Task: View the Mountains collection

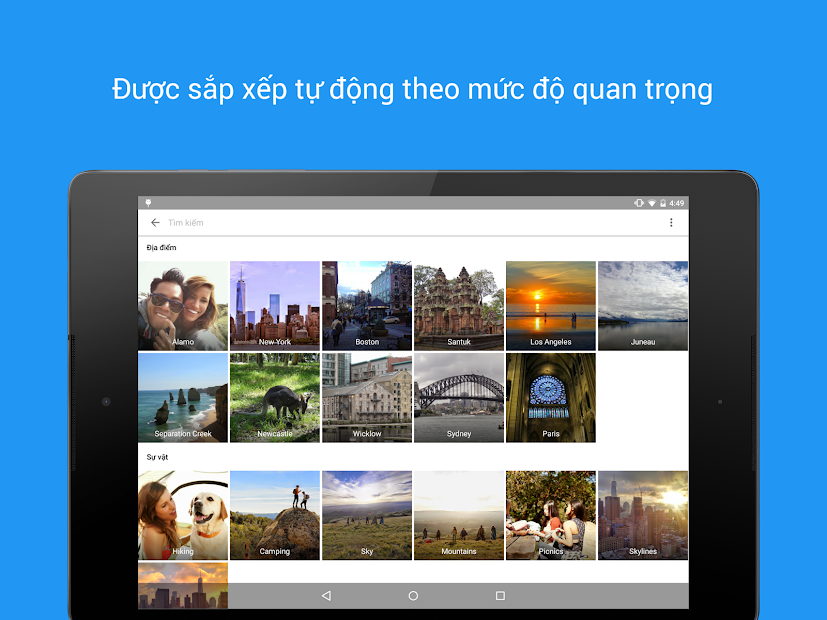Action: tap(458, 515)
